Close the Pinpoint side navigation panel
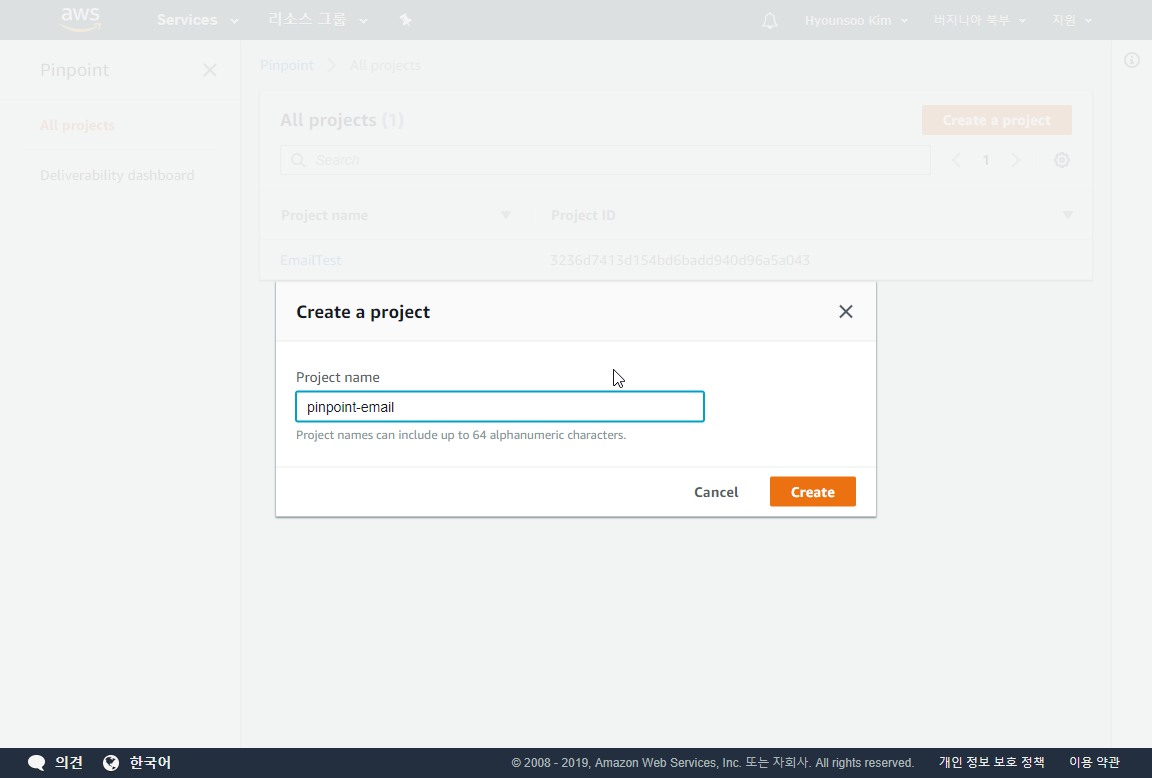The height and width of the screenshot is (778, 1152). 210,70
